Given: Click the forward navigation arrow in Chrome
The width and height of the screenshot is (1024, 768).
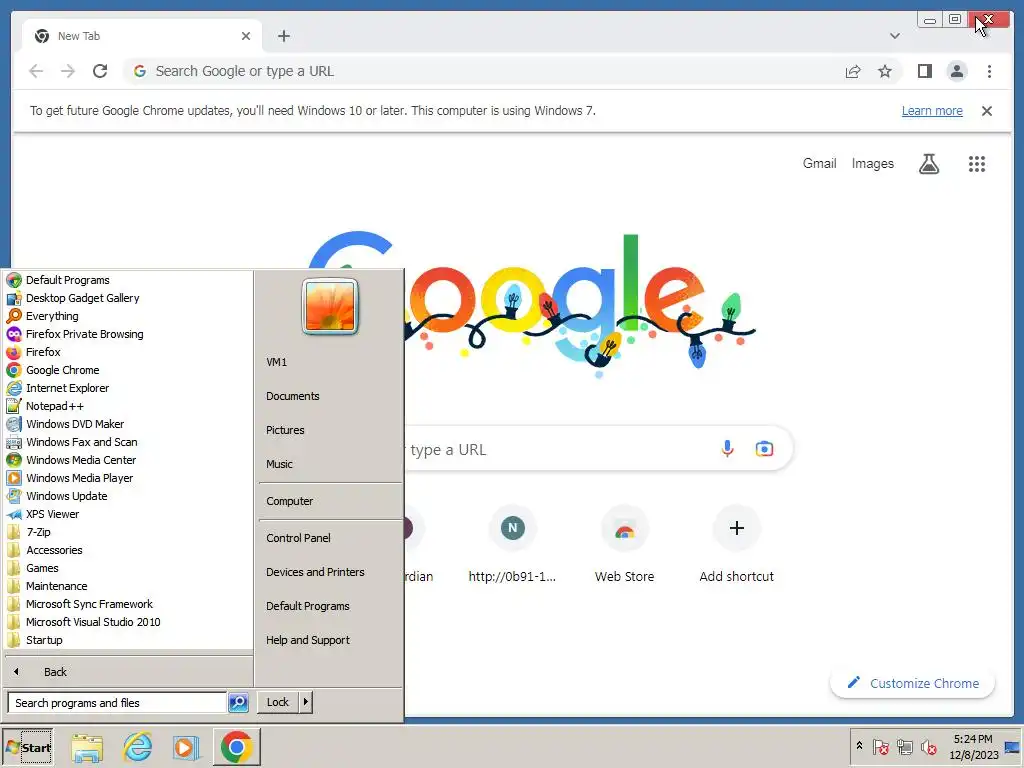Looking at the screenshot, I should (68, 71).
